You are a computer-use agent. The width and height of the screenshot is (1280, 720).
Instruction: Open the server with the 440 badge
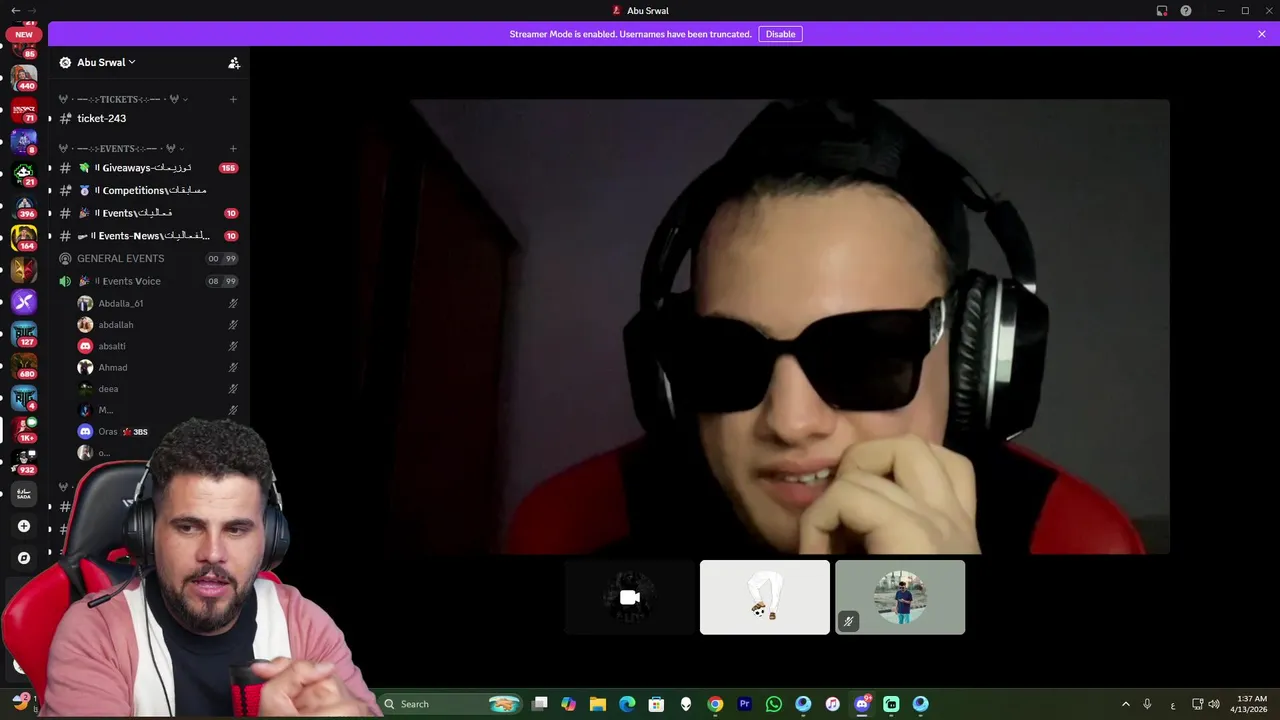[24, 77]
